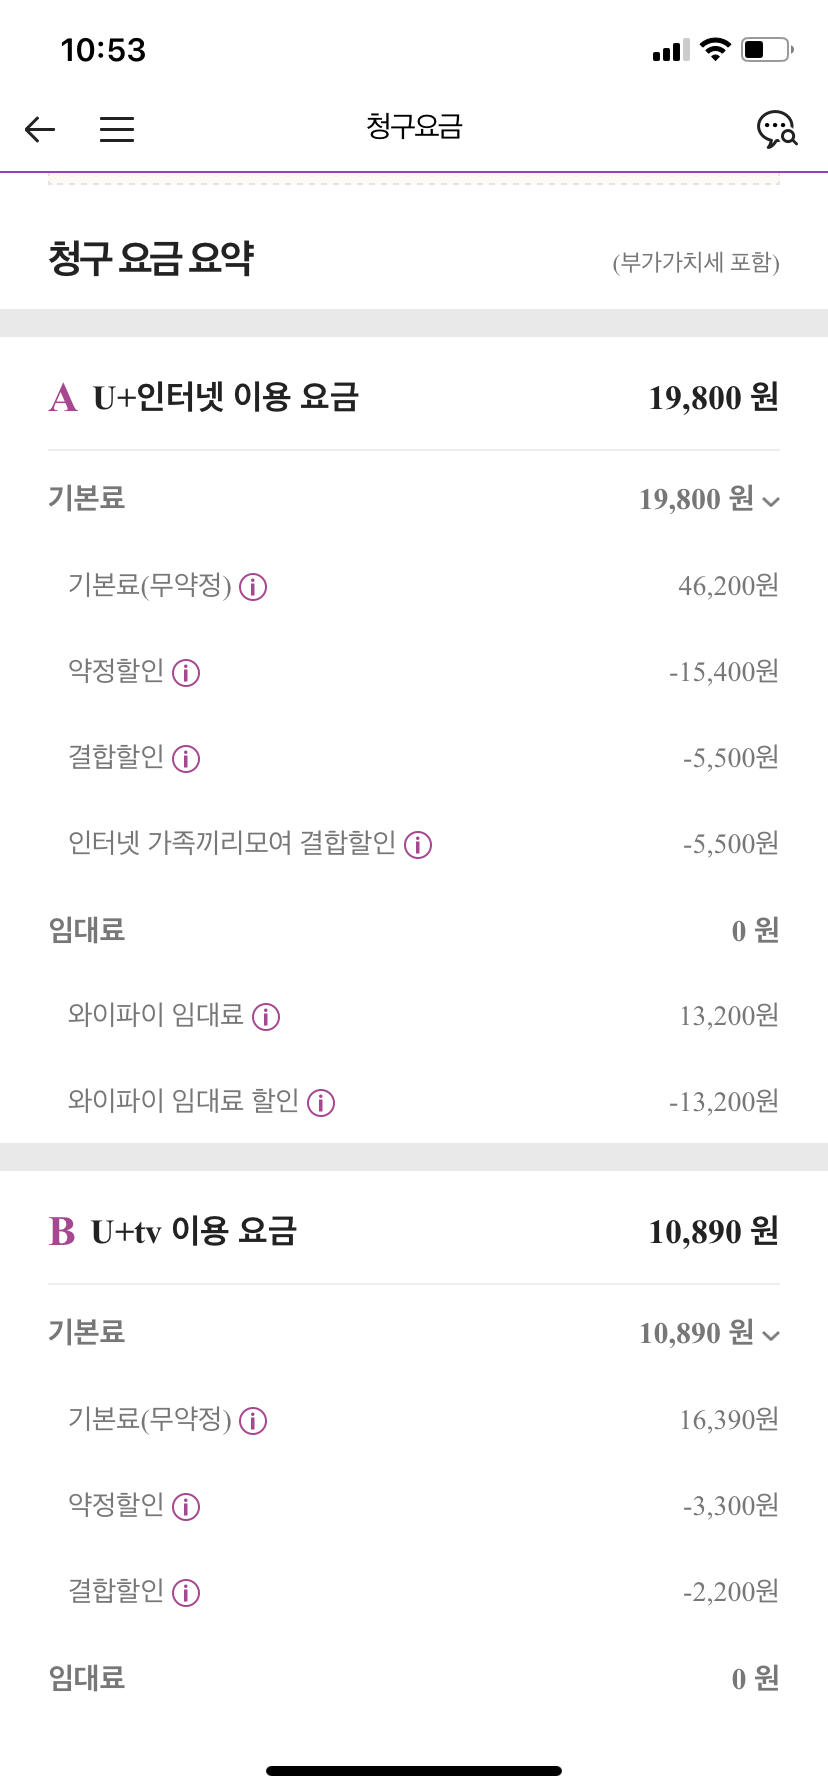Tap the U+tv 이용 요금 section header
The height and width of the screenshot is (1792, 828).
(x=194, y=1231)
